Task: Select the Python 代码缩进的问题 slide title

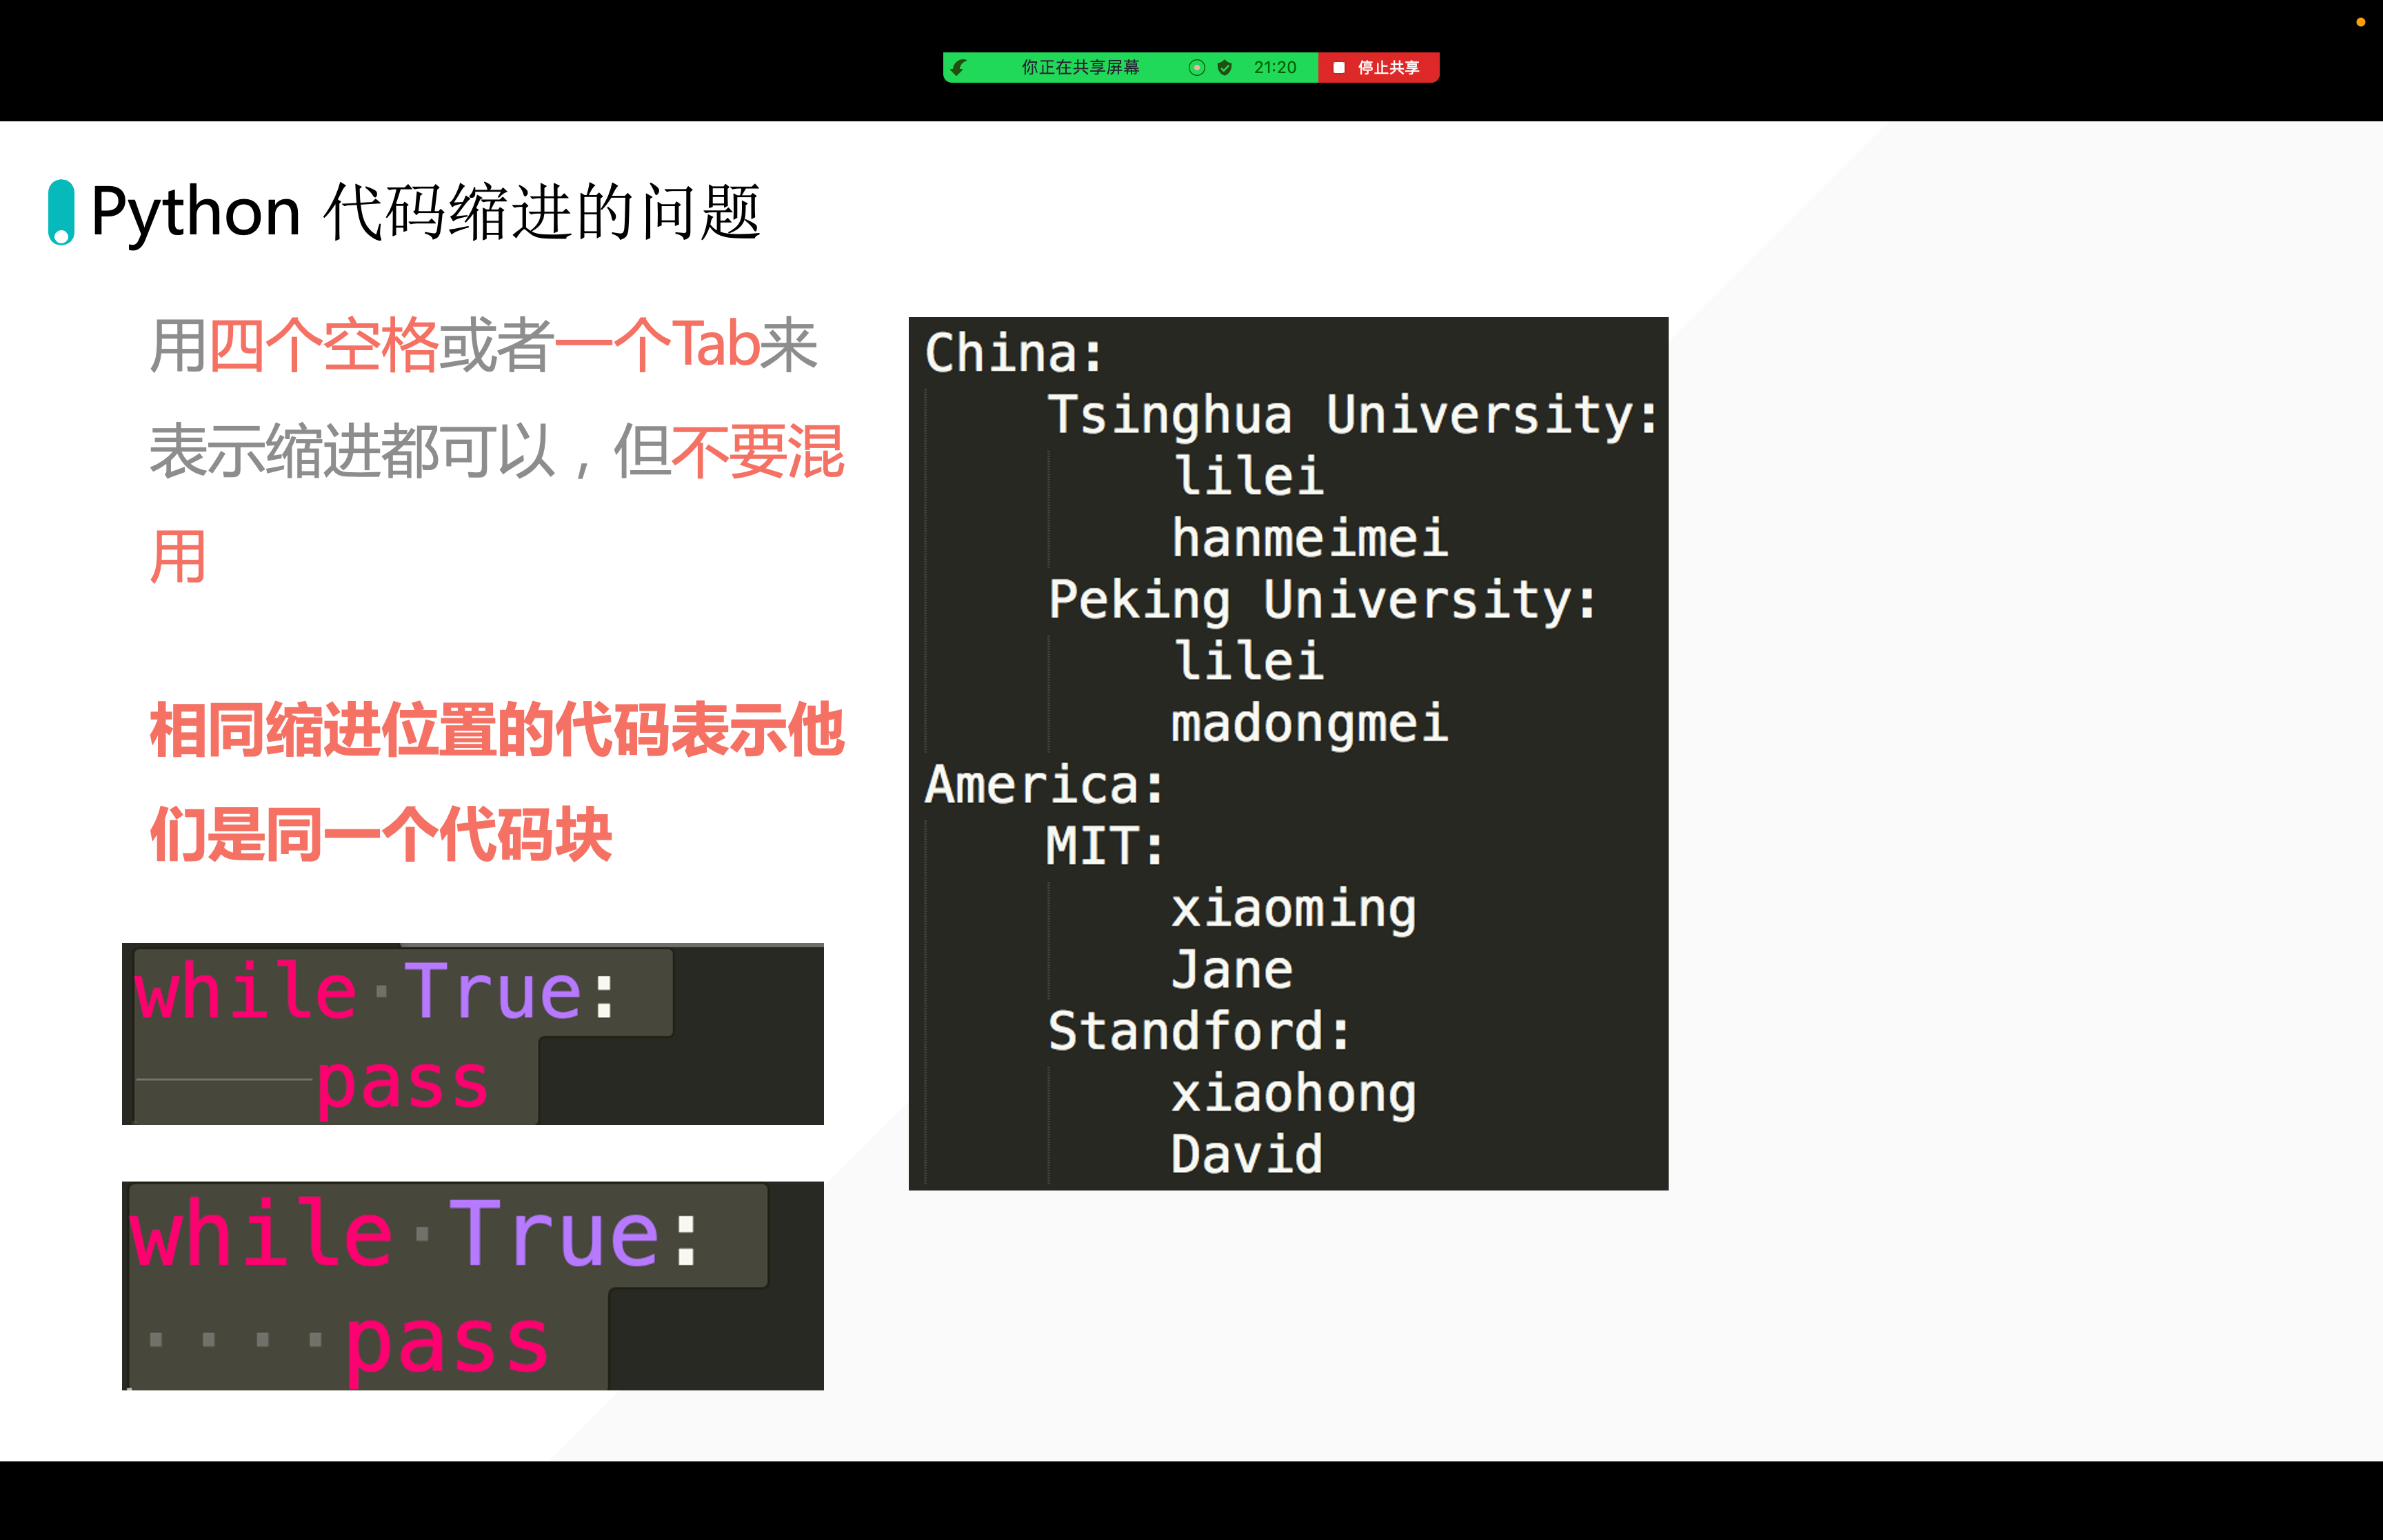Action: pyautogui.click(x=426, y=212)
